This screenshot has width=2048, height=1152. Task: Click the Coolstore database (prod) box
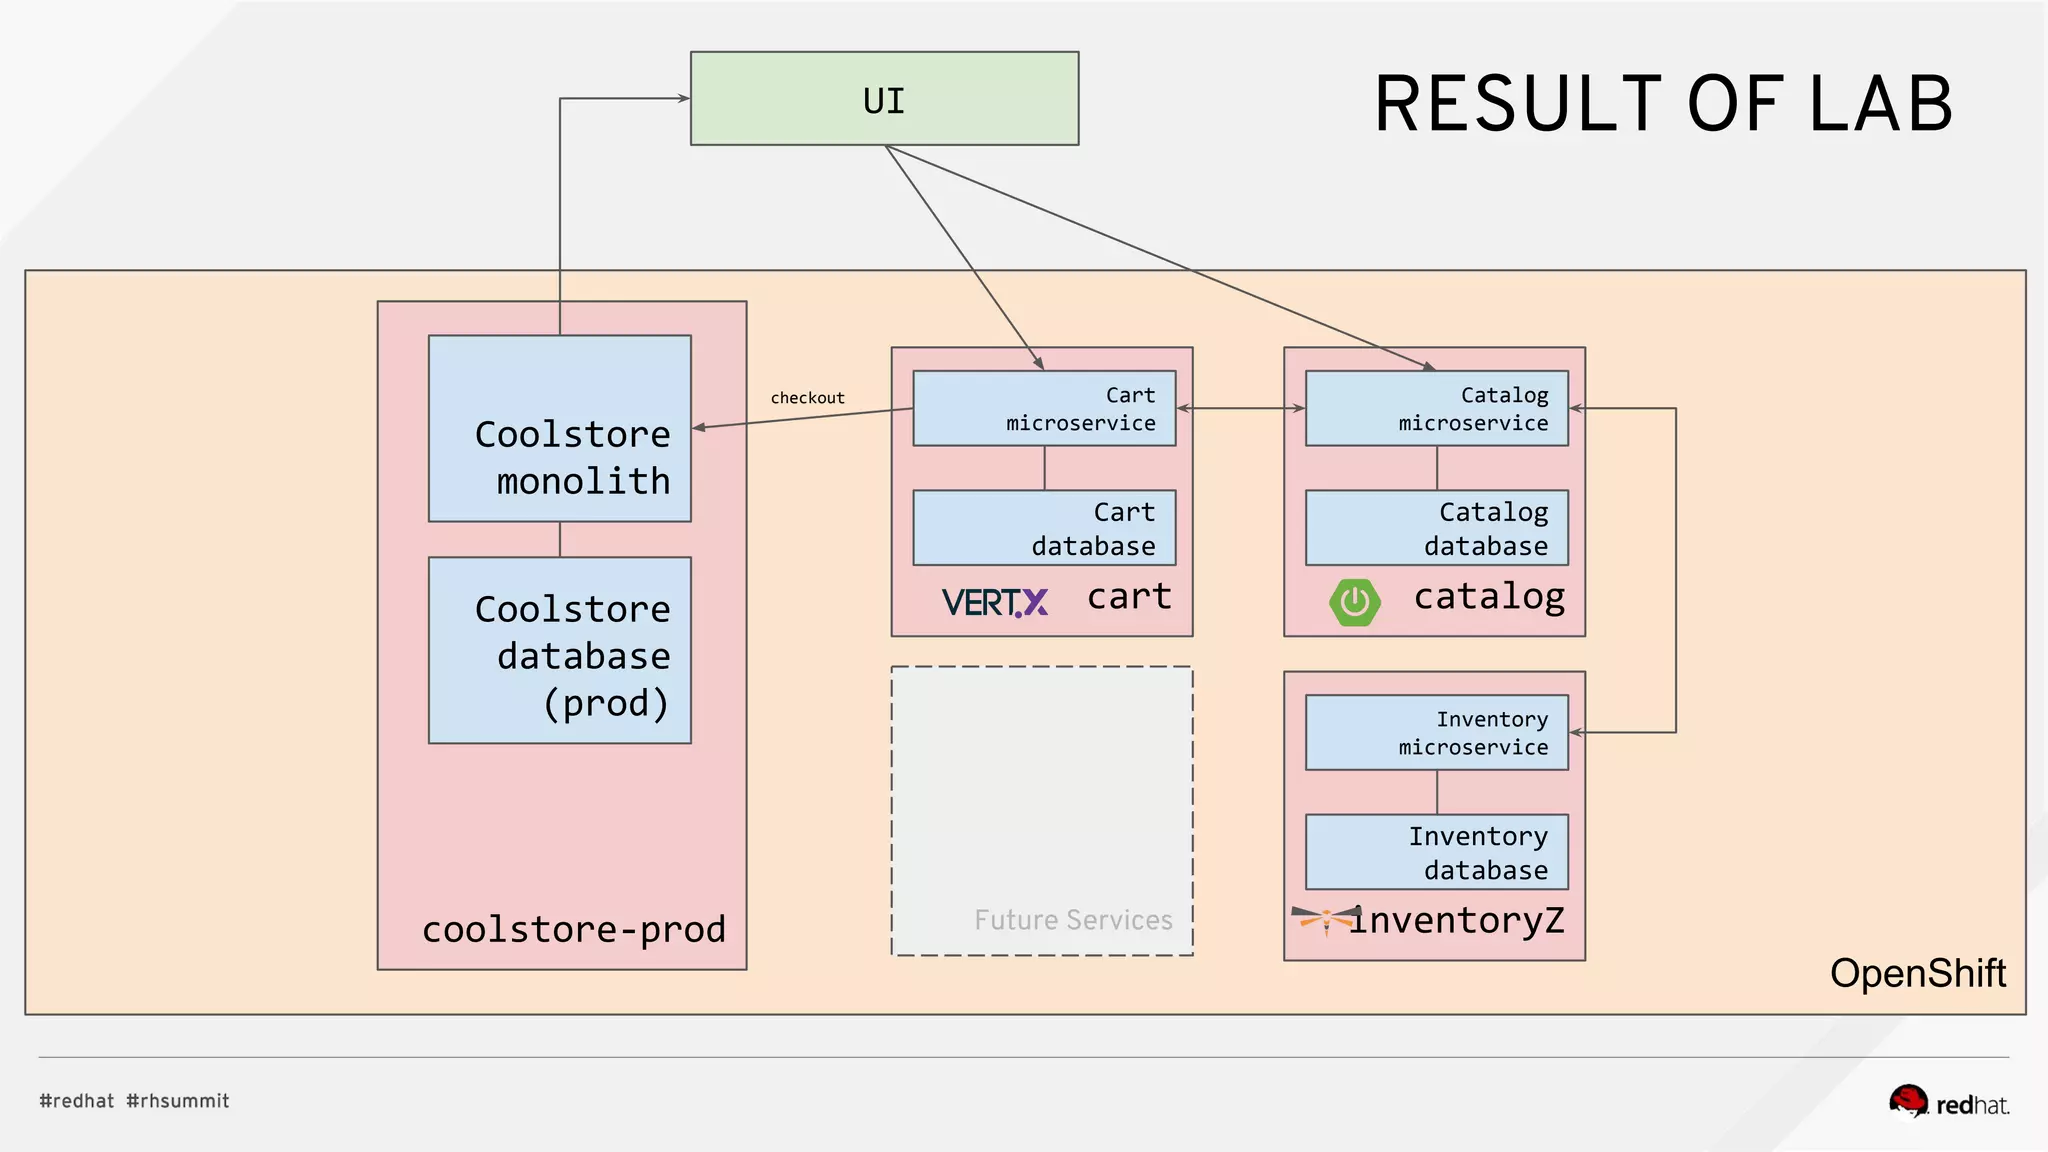560,650
